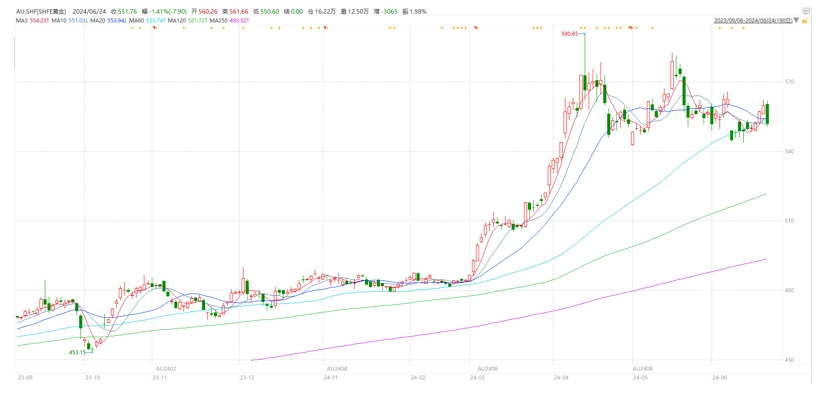The width and height of the screenshot is (821, 397).
Task: Click the AU2408 contract marker
Action: coord(643,369)
